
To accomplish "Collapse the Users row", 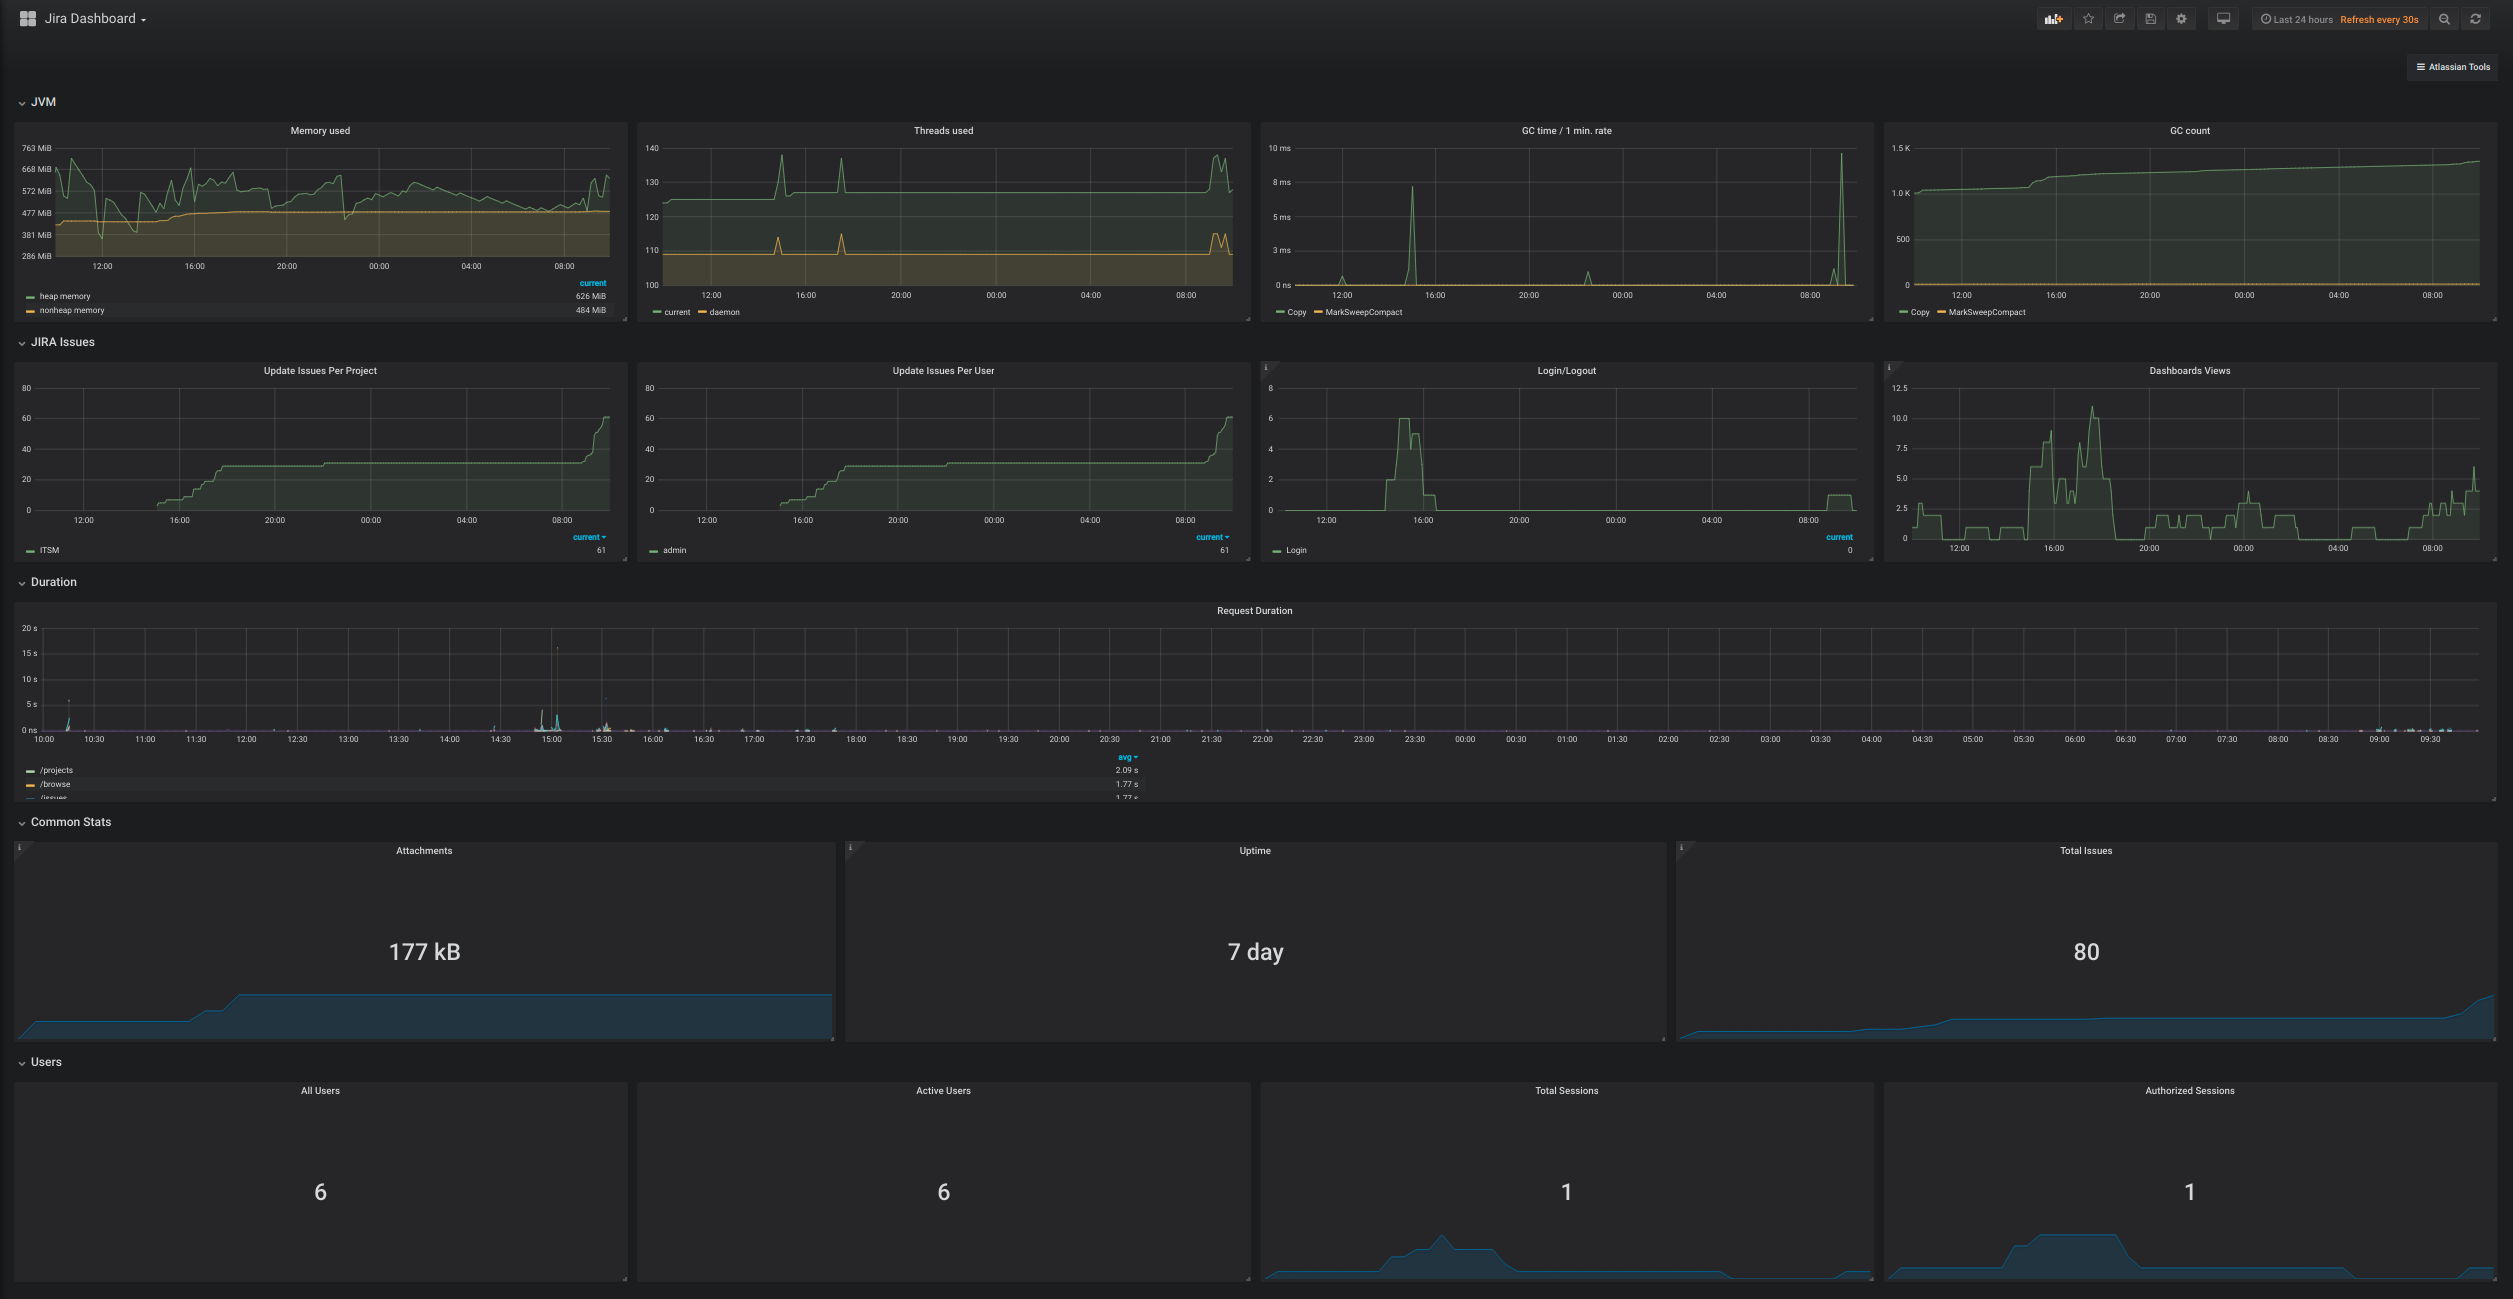I will [39, 1062].
